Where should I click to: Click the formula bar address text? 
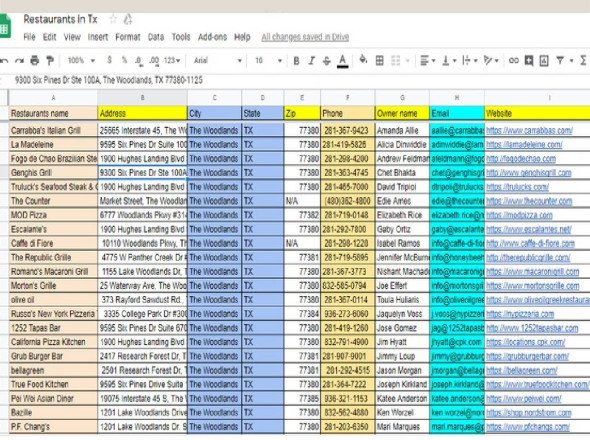click(108, 80)
